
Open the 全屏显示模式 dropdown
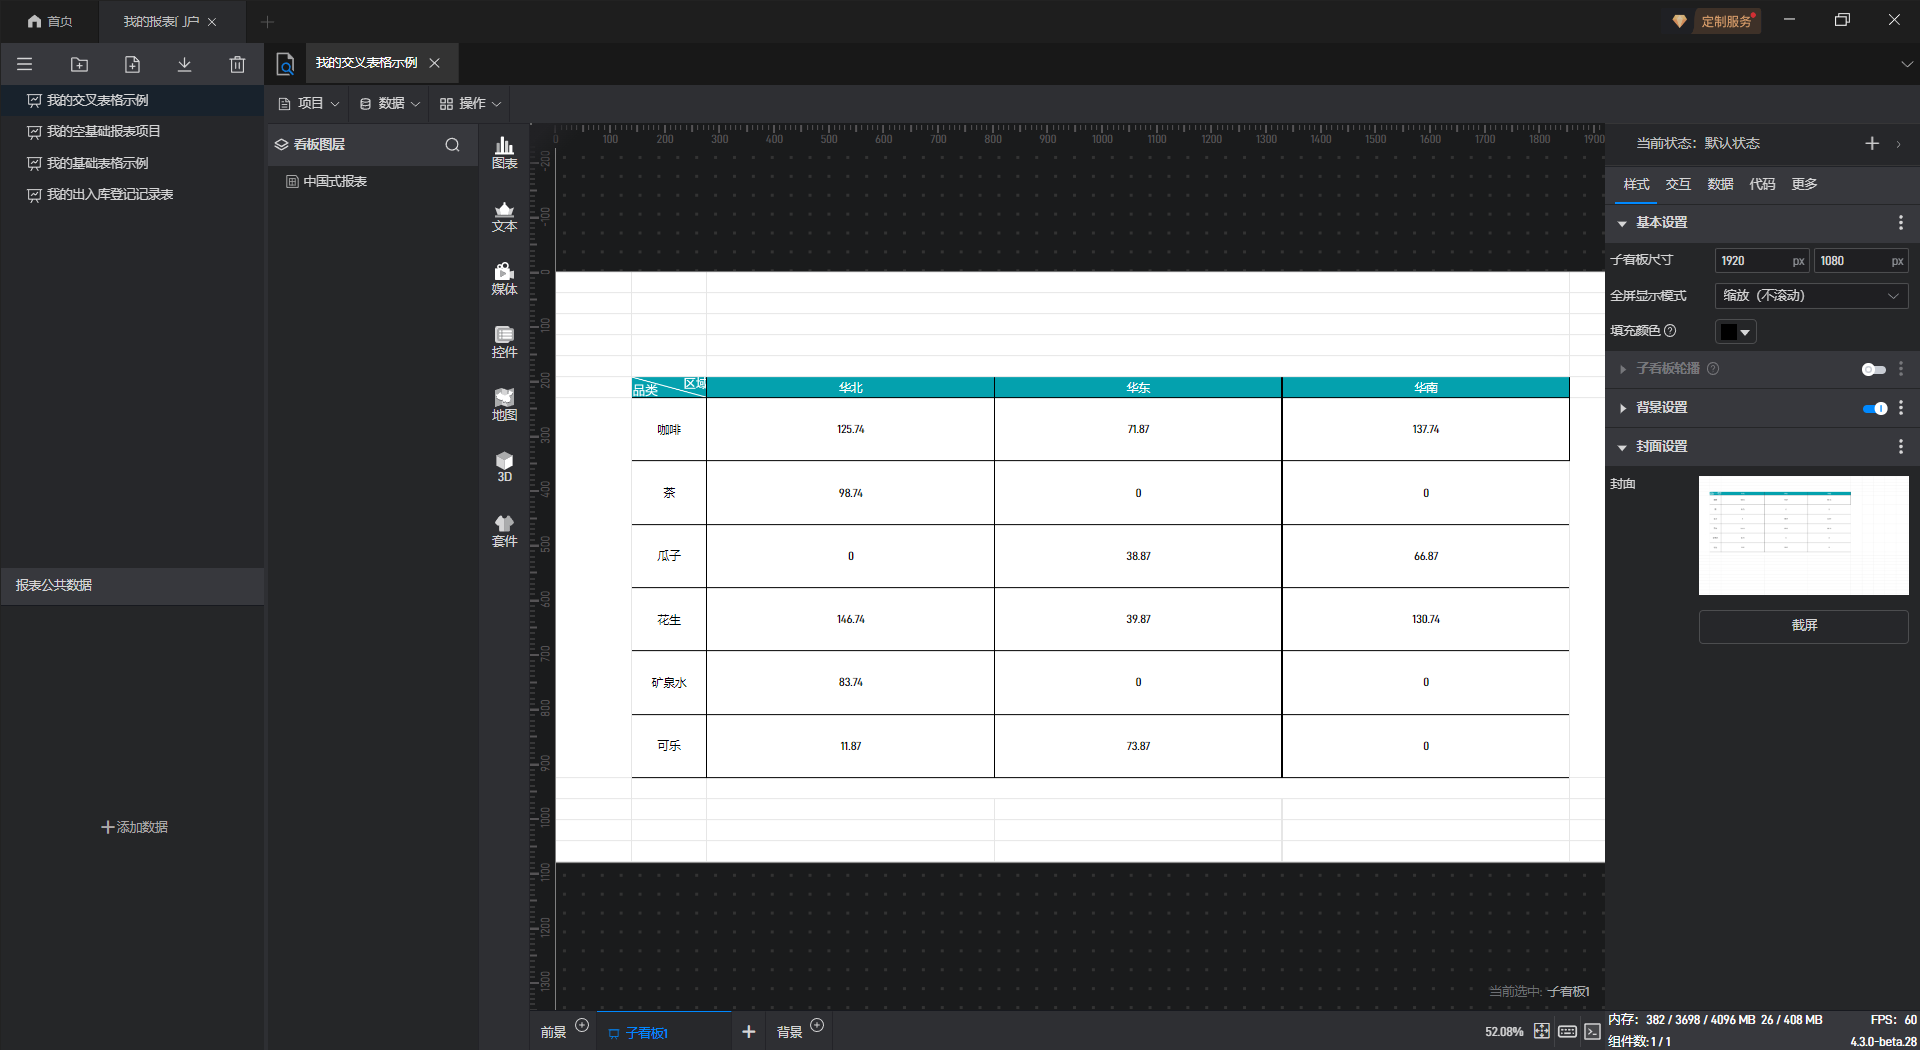coord(1810,296)
